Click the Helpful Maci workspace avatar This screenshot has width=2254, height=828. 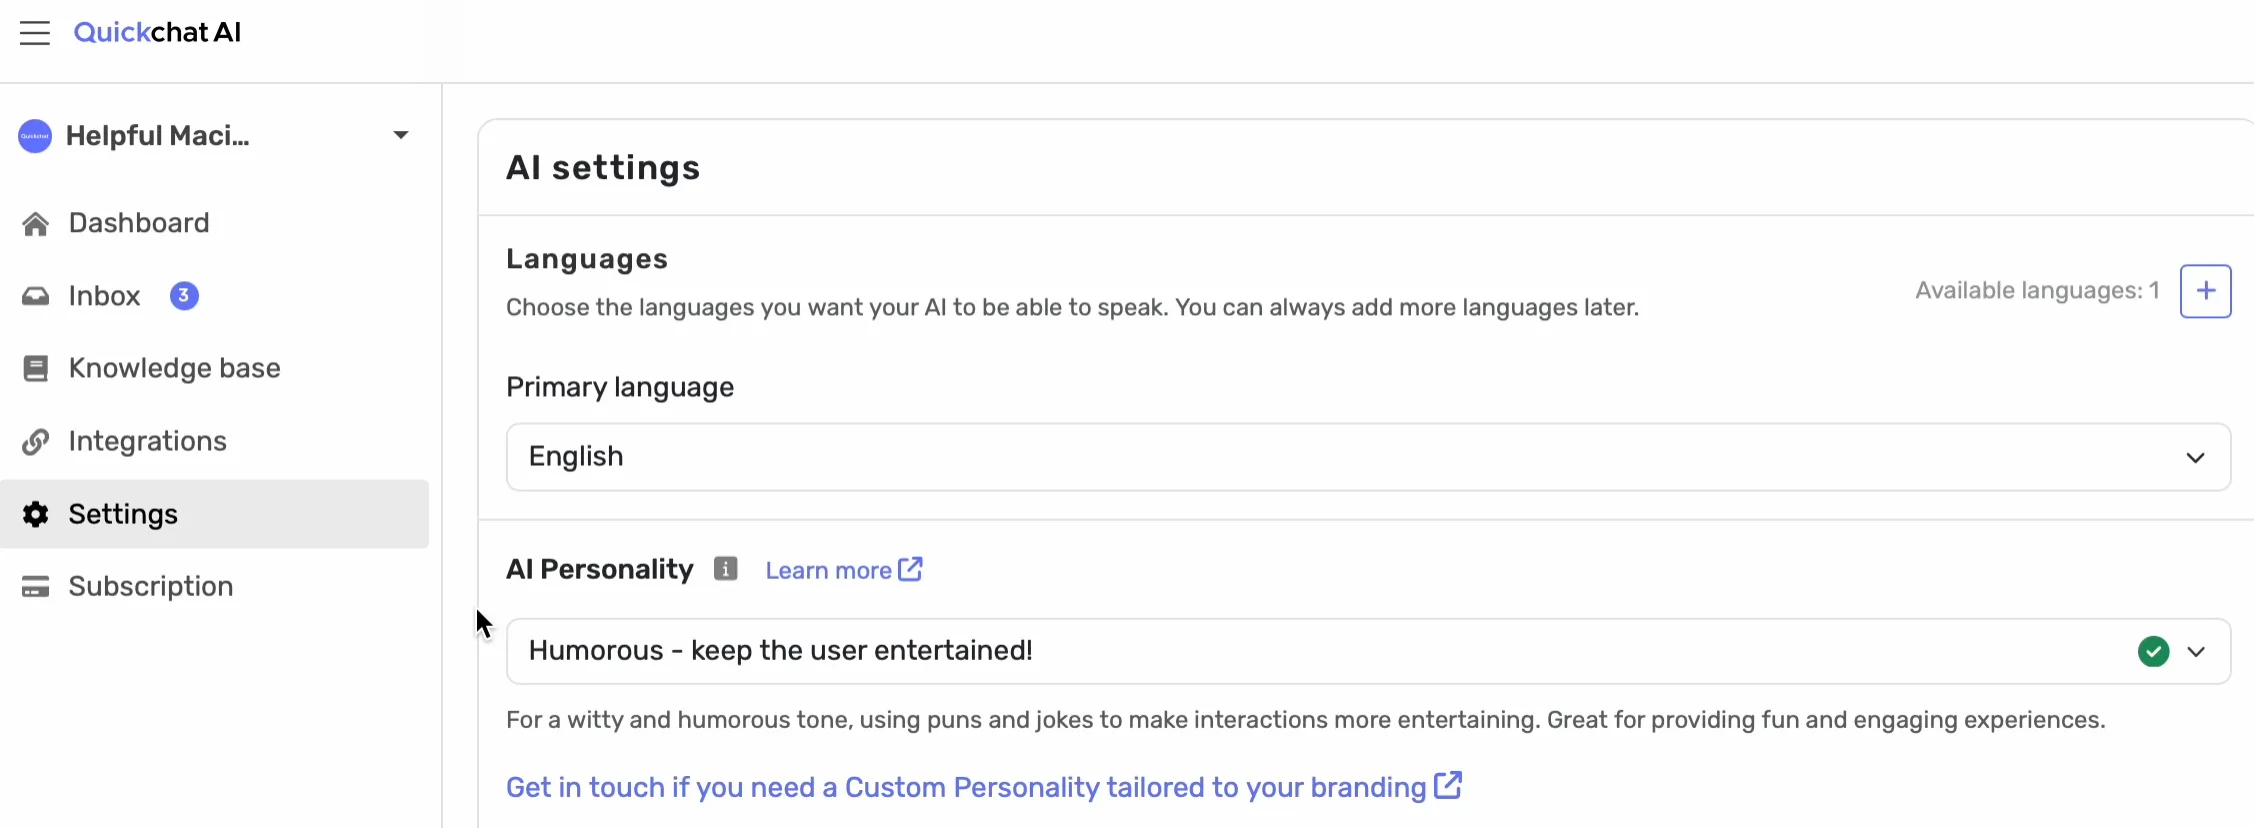[35, 136]
